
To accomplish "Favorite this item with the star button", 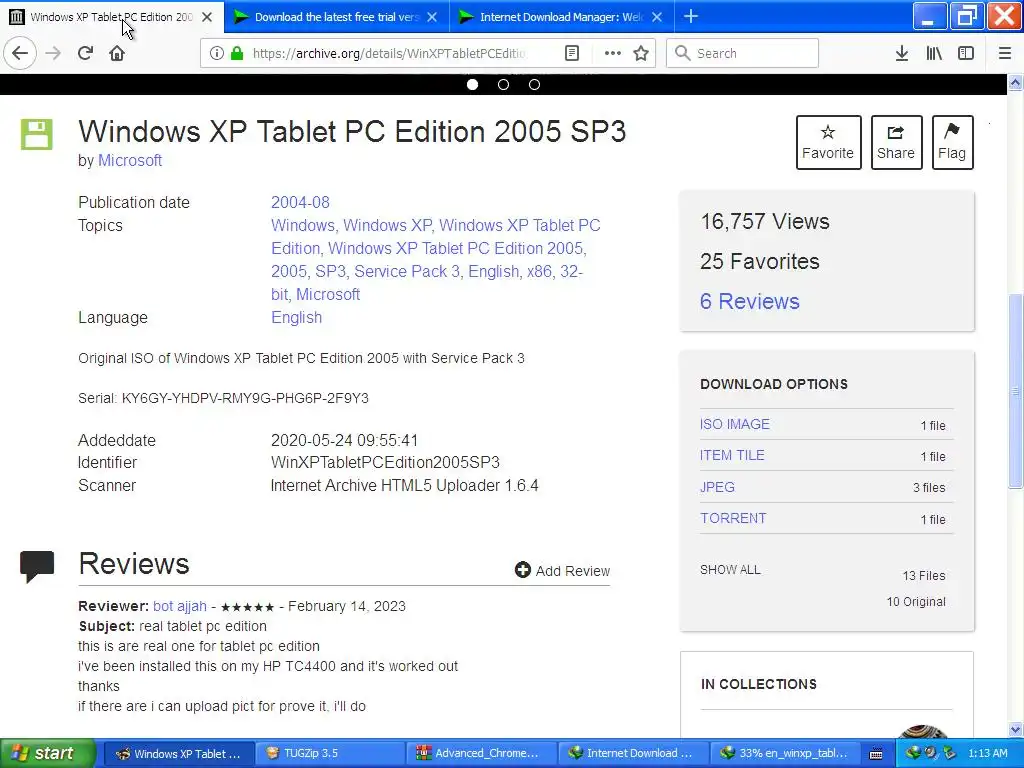I will [828, 142].
